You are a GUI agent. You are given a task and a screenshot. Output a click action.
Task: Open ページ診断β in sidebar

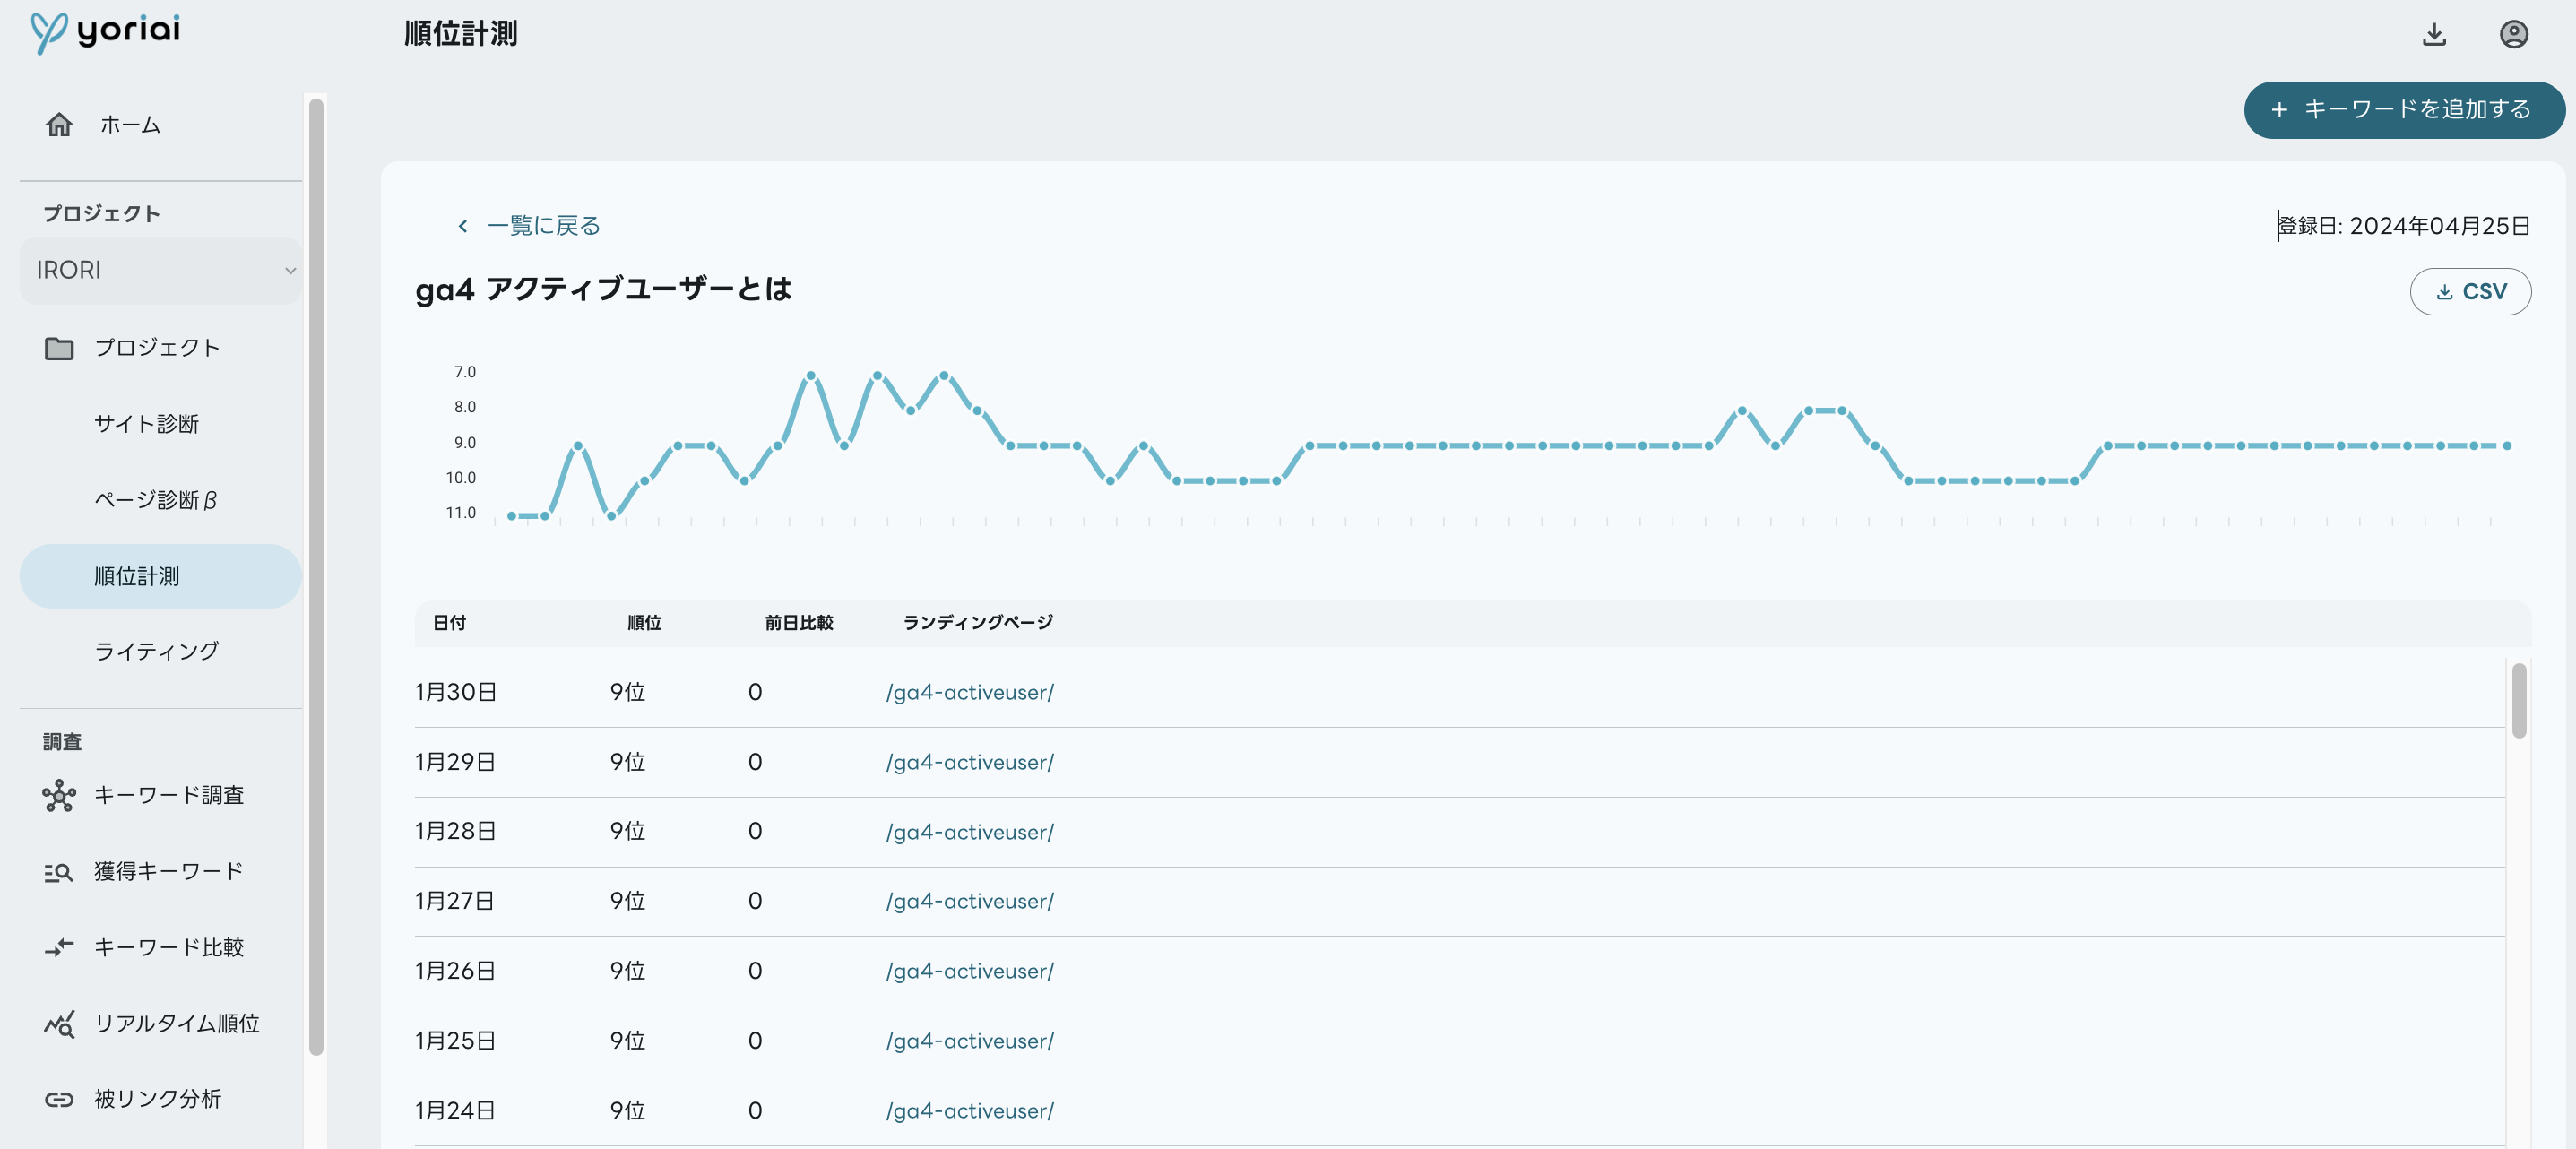(x=155, y=500)
